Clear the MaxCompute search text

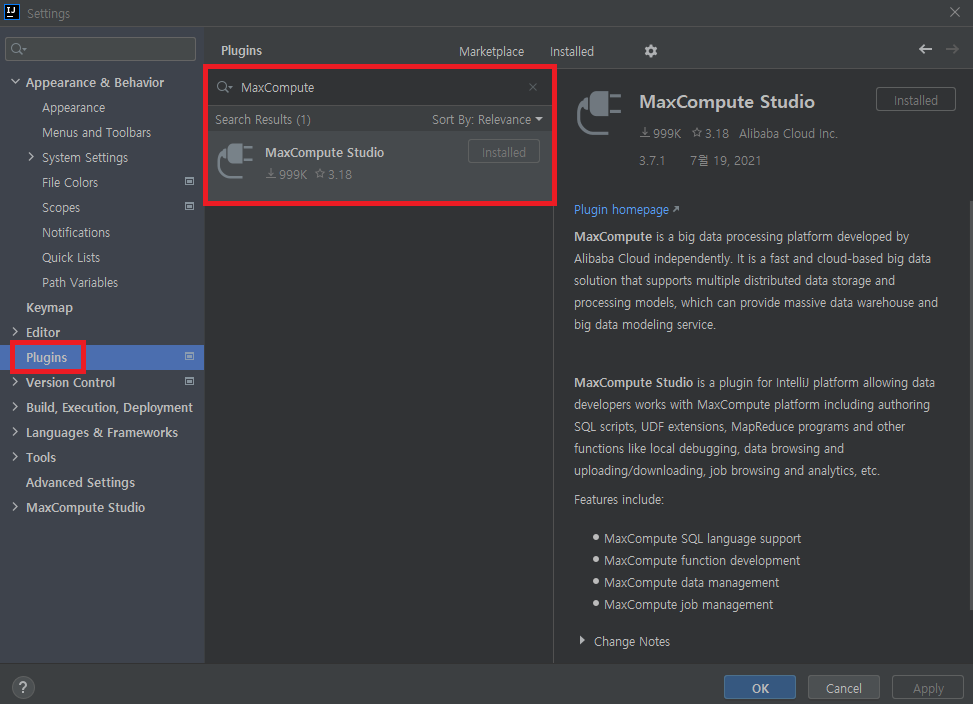(x=533, y=88)
